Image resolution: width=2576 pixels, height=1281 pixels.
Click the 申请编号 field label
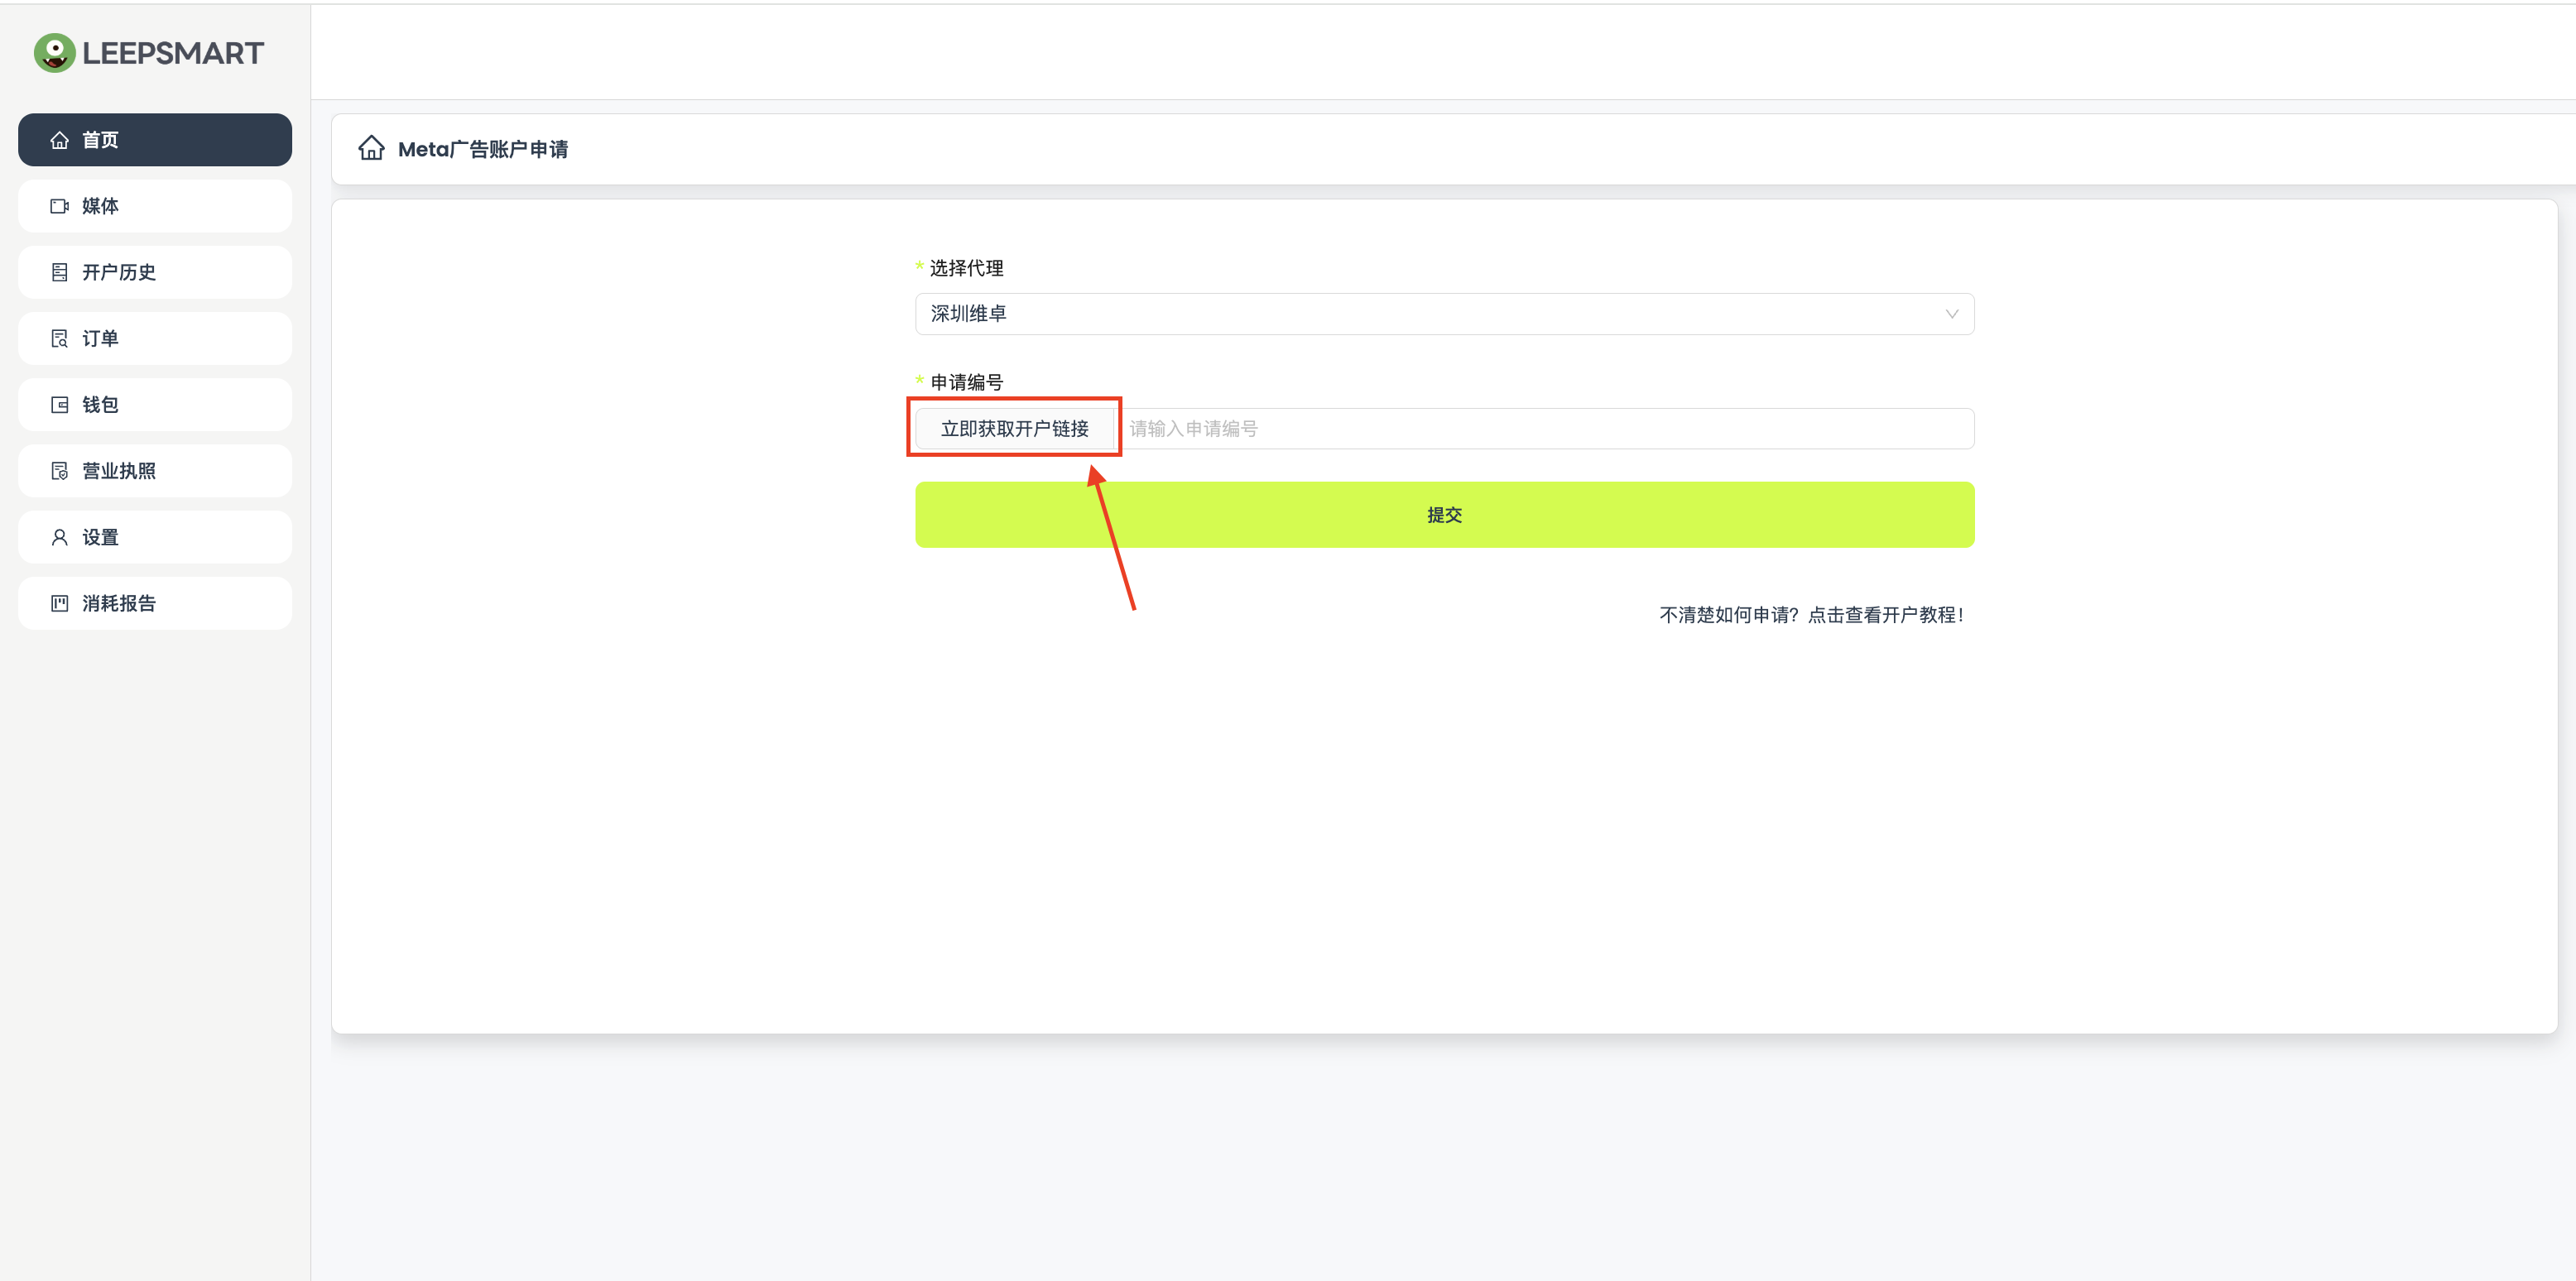(x=966, y=382)
